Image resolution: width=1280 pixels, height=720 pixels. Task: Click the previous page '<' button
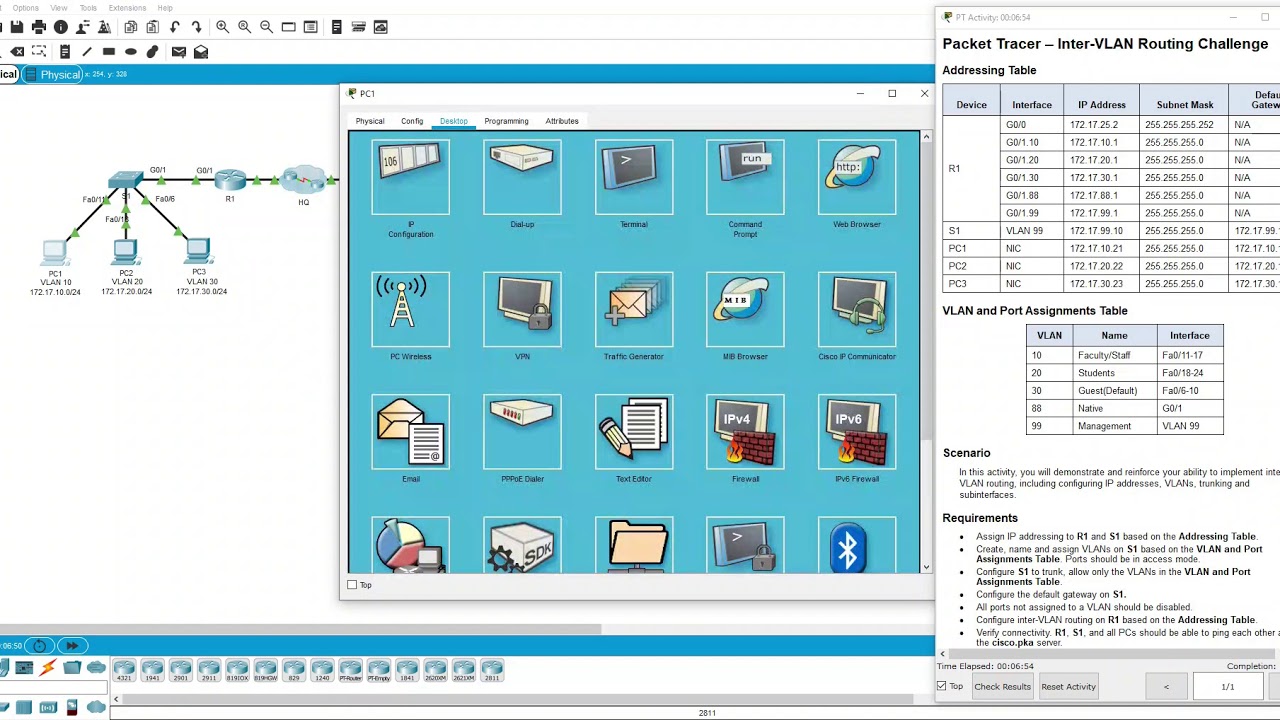point(1166,687)
